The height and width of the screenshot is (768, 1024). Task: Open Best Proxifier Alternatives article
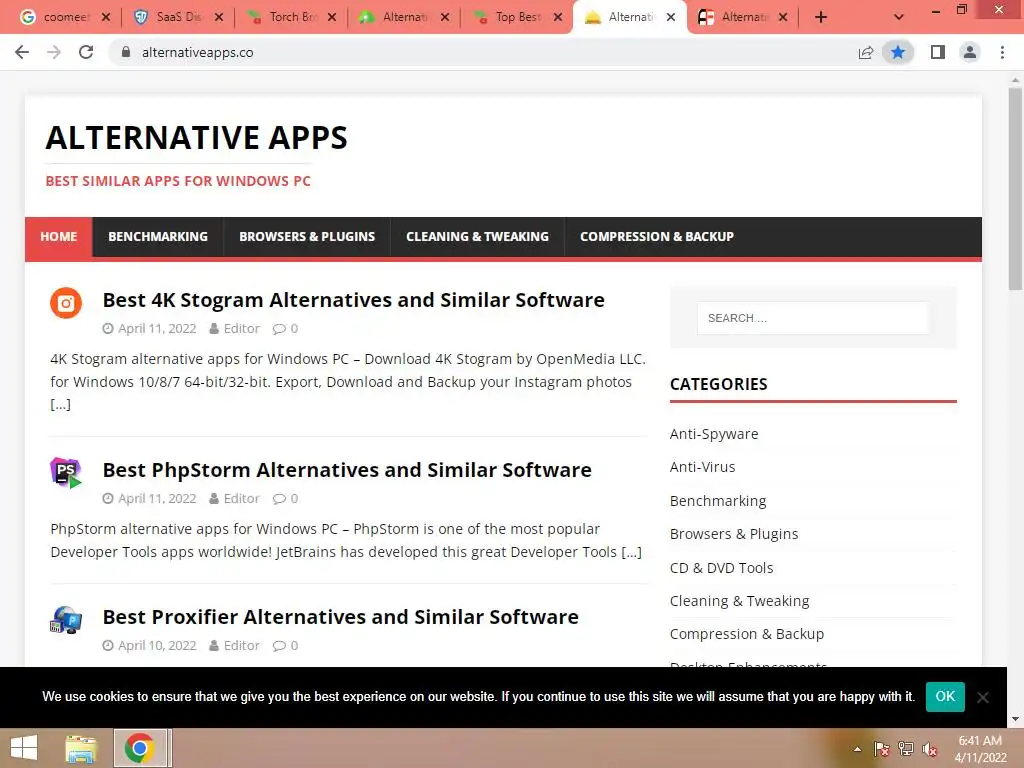pos(340,616)
